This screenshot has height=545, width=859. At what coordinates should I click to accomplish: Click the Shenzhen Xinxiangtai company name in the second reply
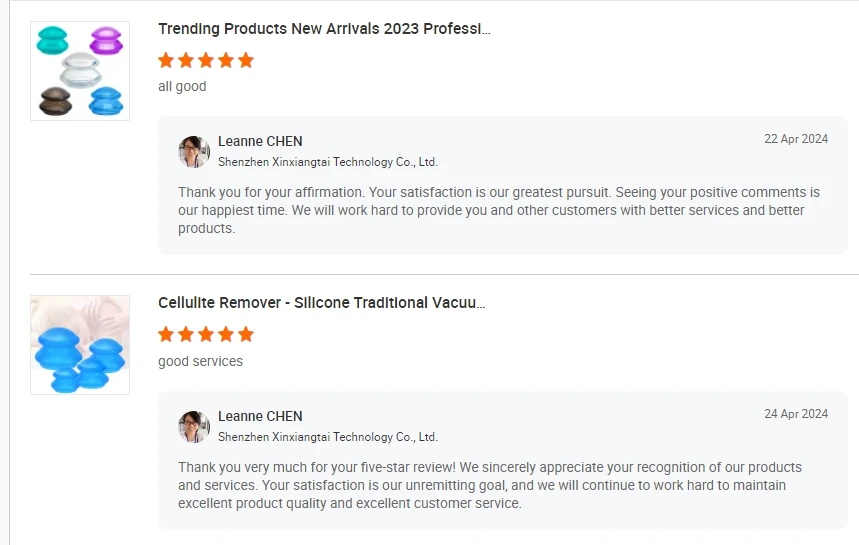328,437
